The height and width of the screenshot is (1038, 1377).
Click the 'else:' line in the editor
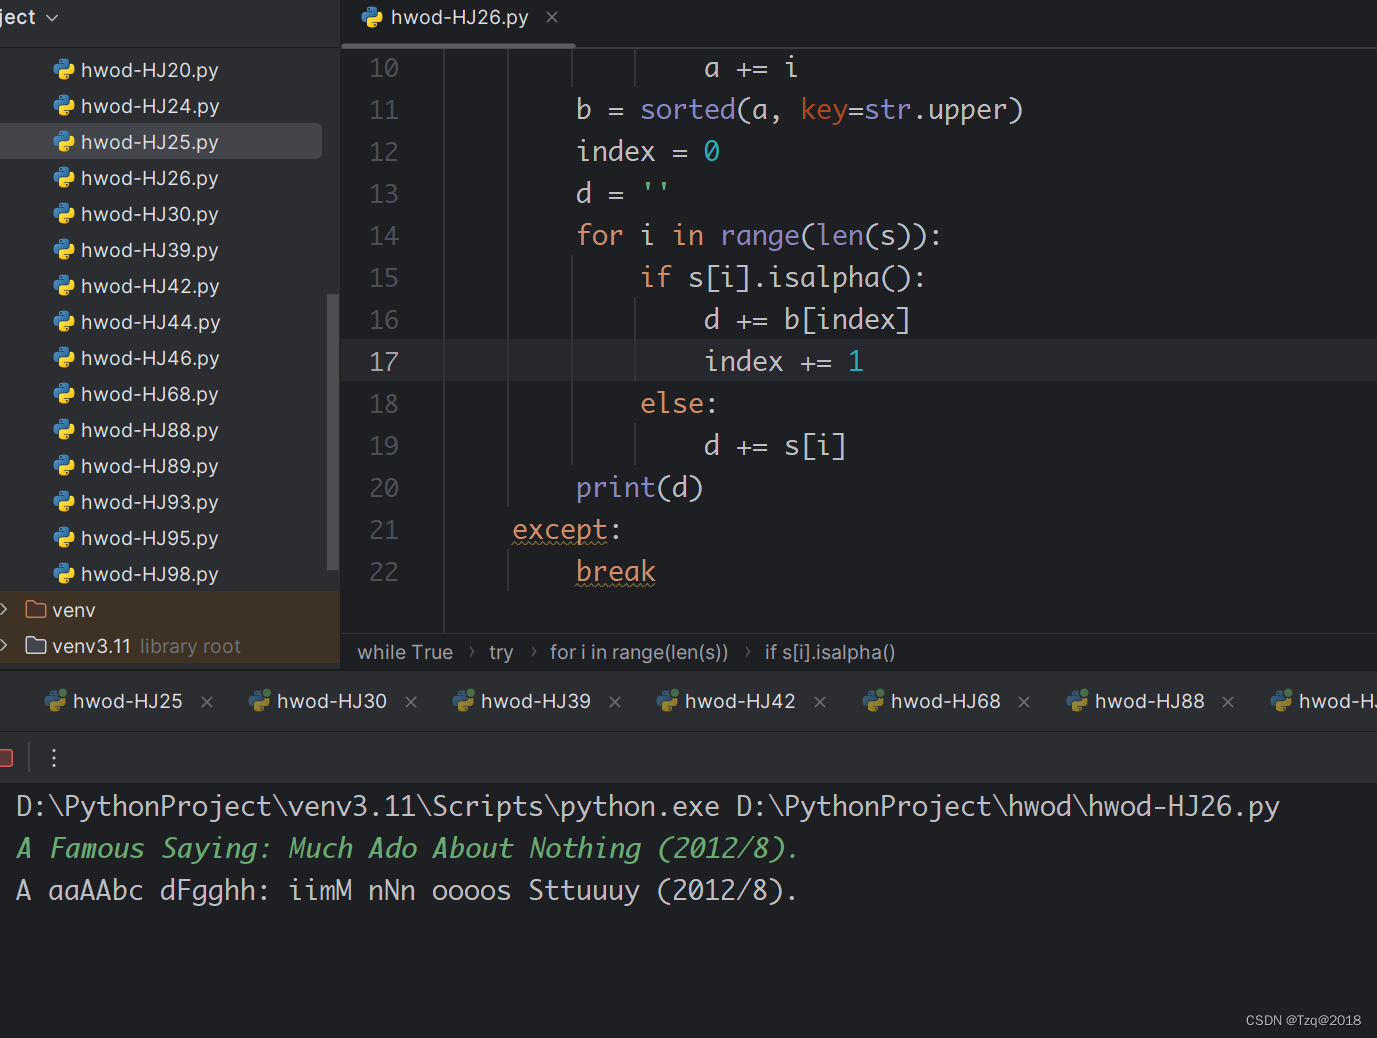[679, 403]
